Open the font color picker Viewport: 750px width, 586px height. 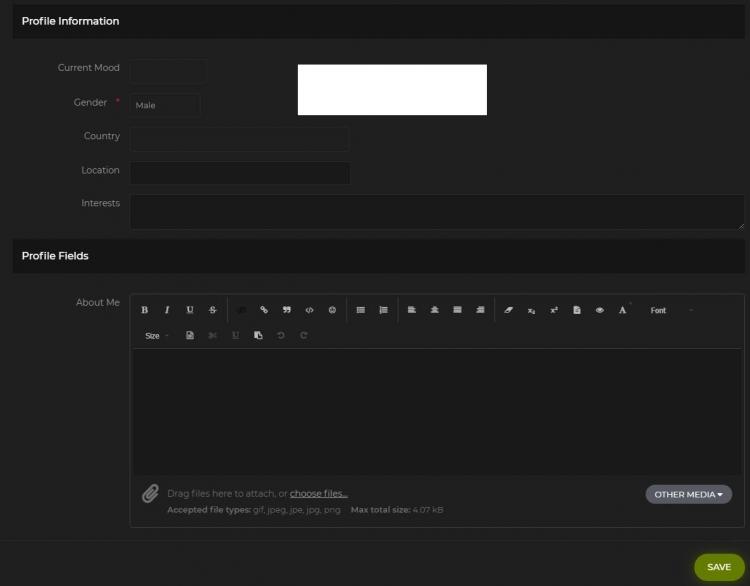click(623, 310)
